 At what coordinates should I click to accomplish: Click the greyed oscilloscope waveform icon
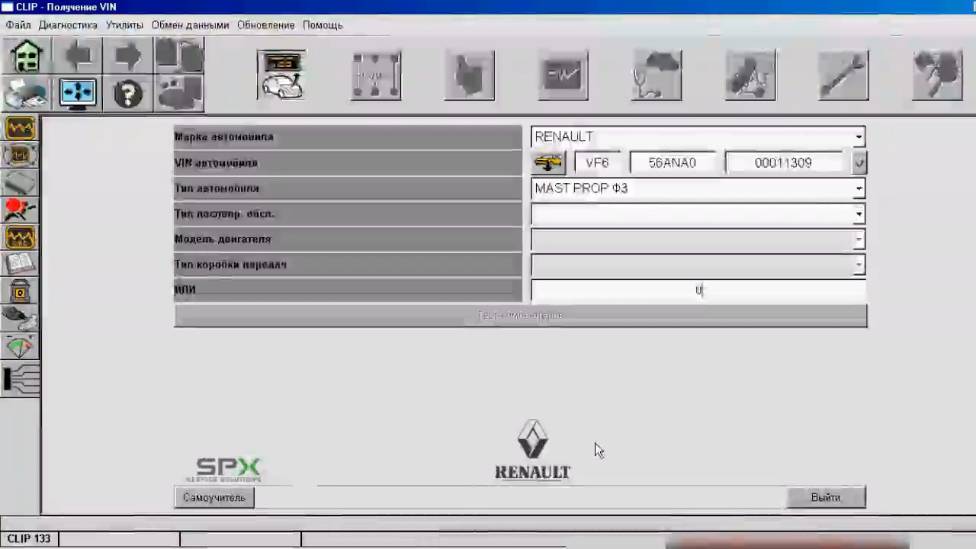coord(563,75)
